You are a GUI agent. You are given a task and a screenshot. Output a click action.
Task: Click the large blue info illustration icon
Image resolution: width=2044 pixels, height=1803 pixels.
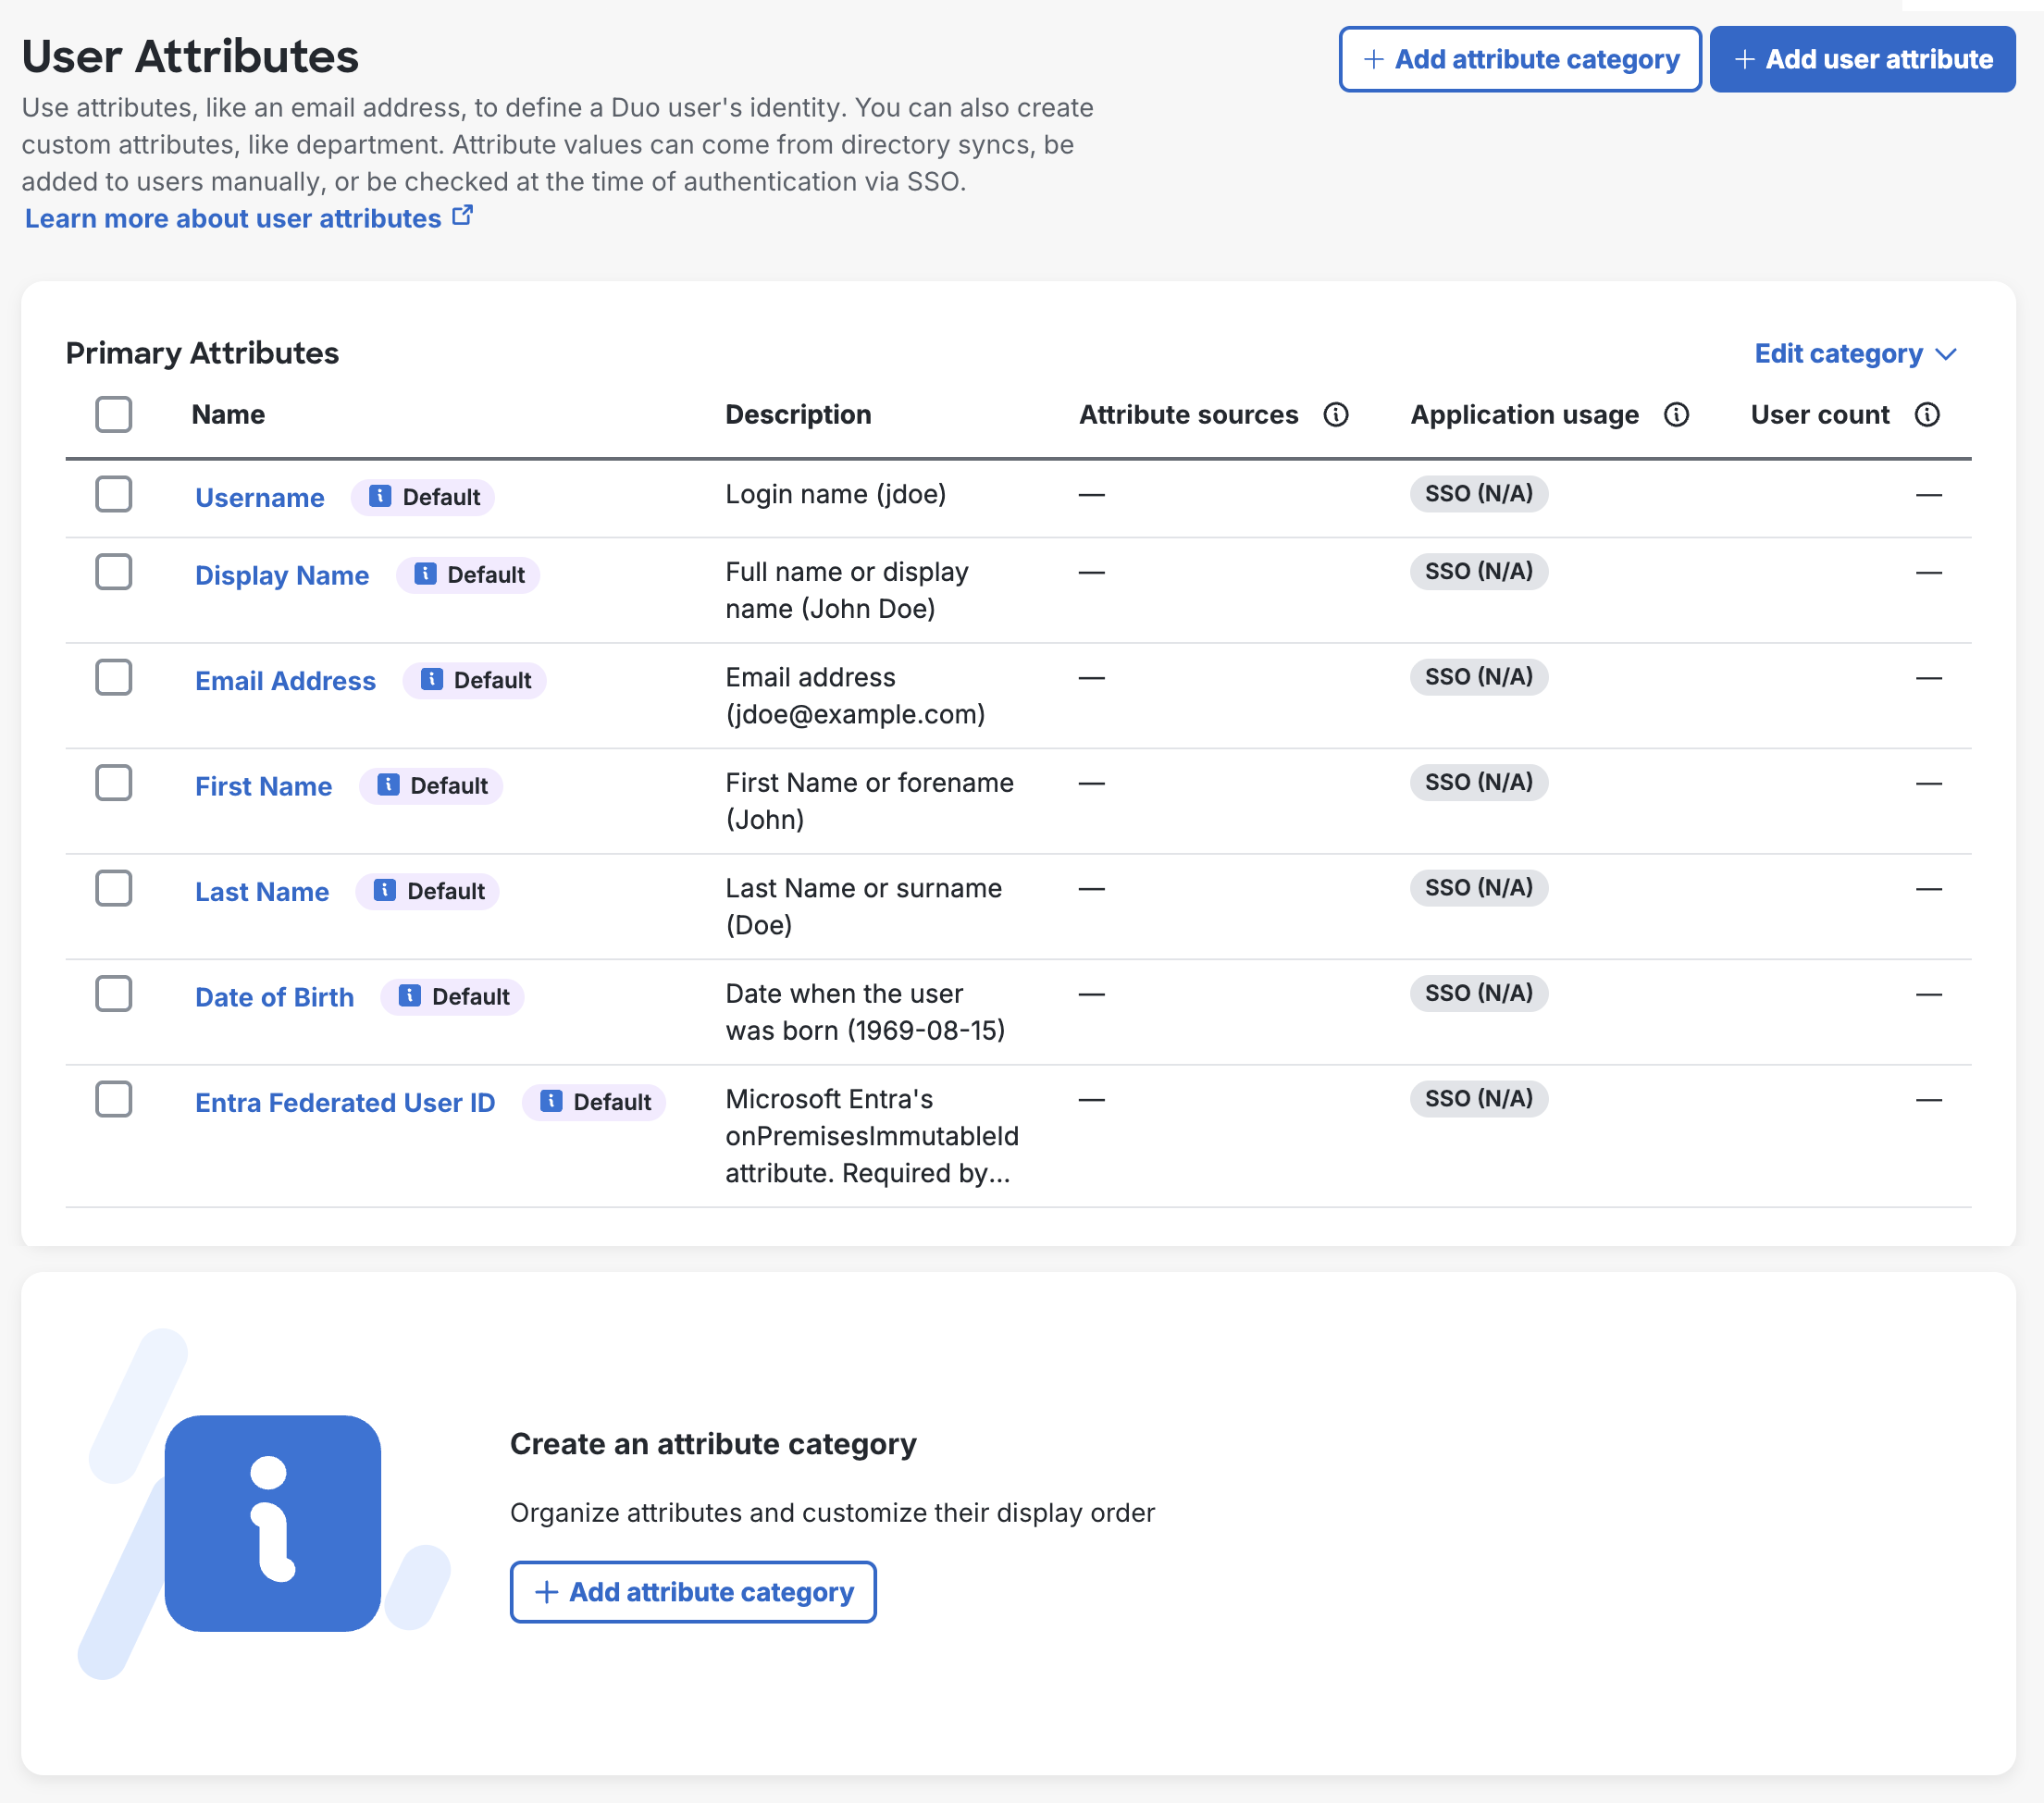pyautogui.click(x=272, y=1522)
